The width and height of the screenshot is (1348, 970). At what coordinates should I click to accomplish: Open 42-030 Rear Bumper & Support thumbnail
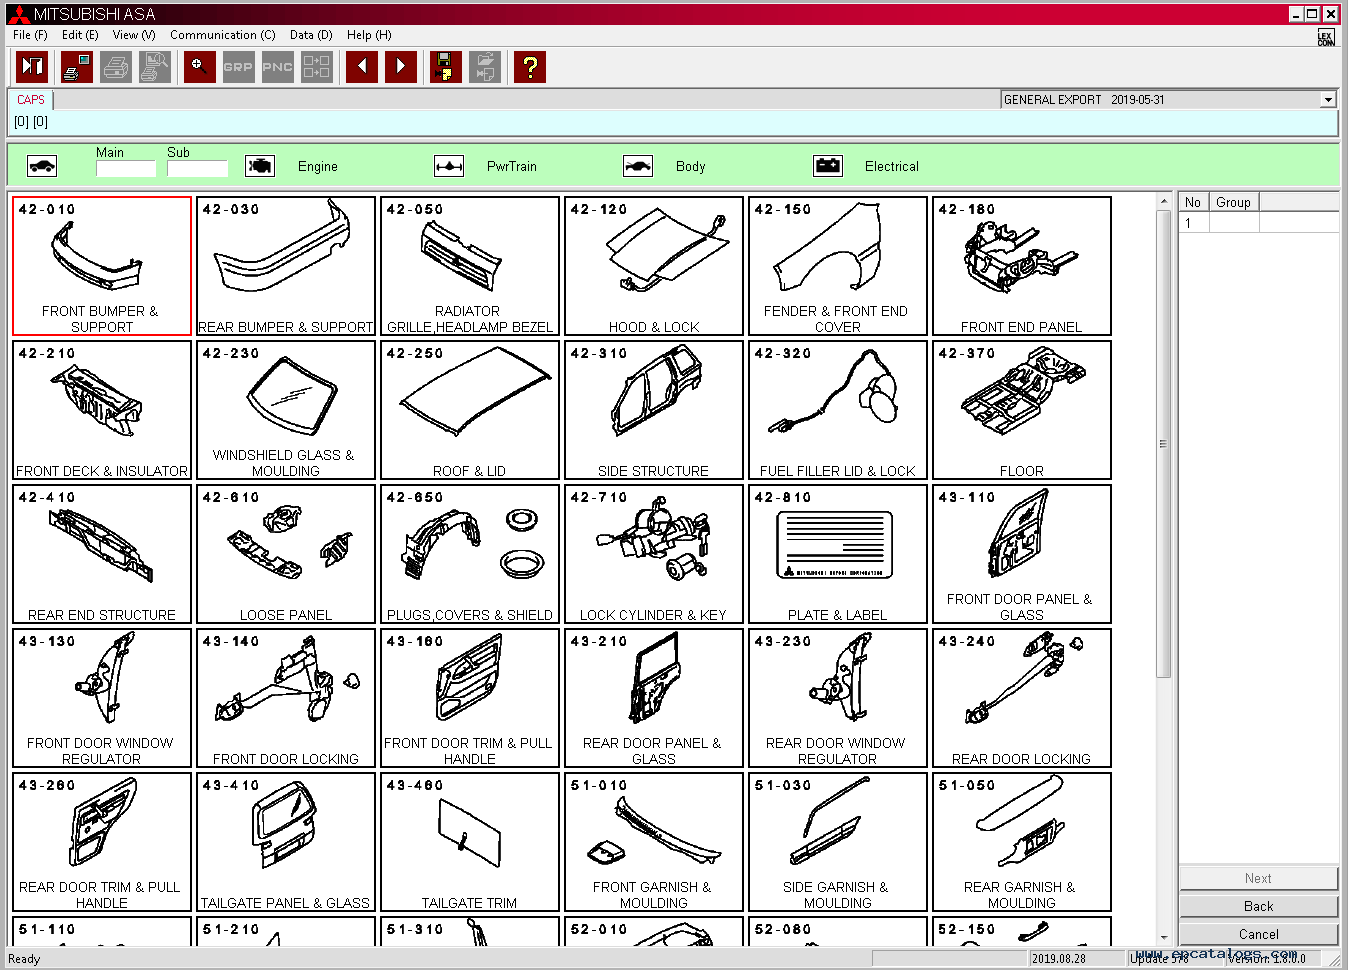coord(286,266)
